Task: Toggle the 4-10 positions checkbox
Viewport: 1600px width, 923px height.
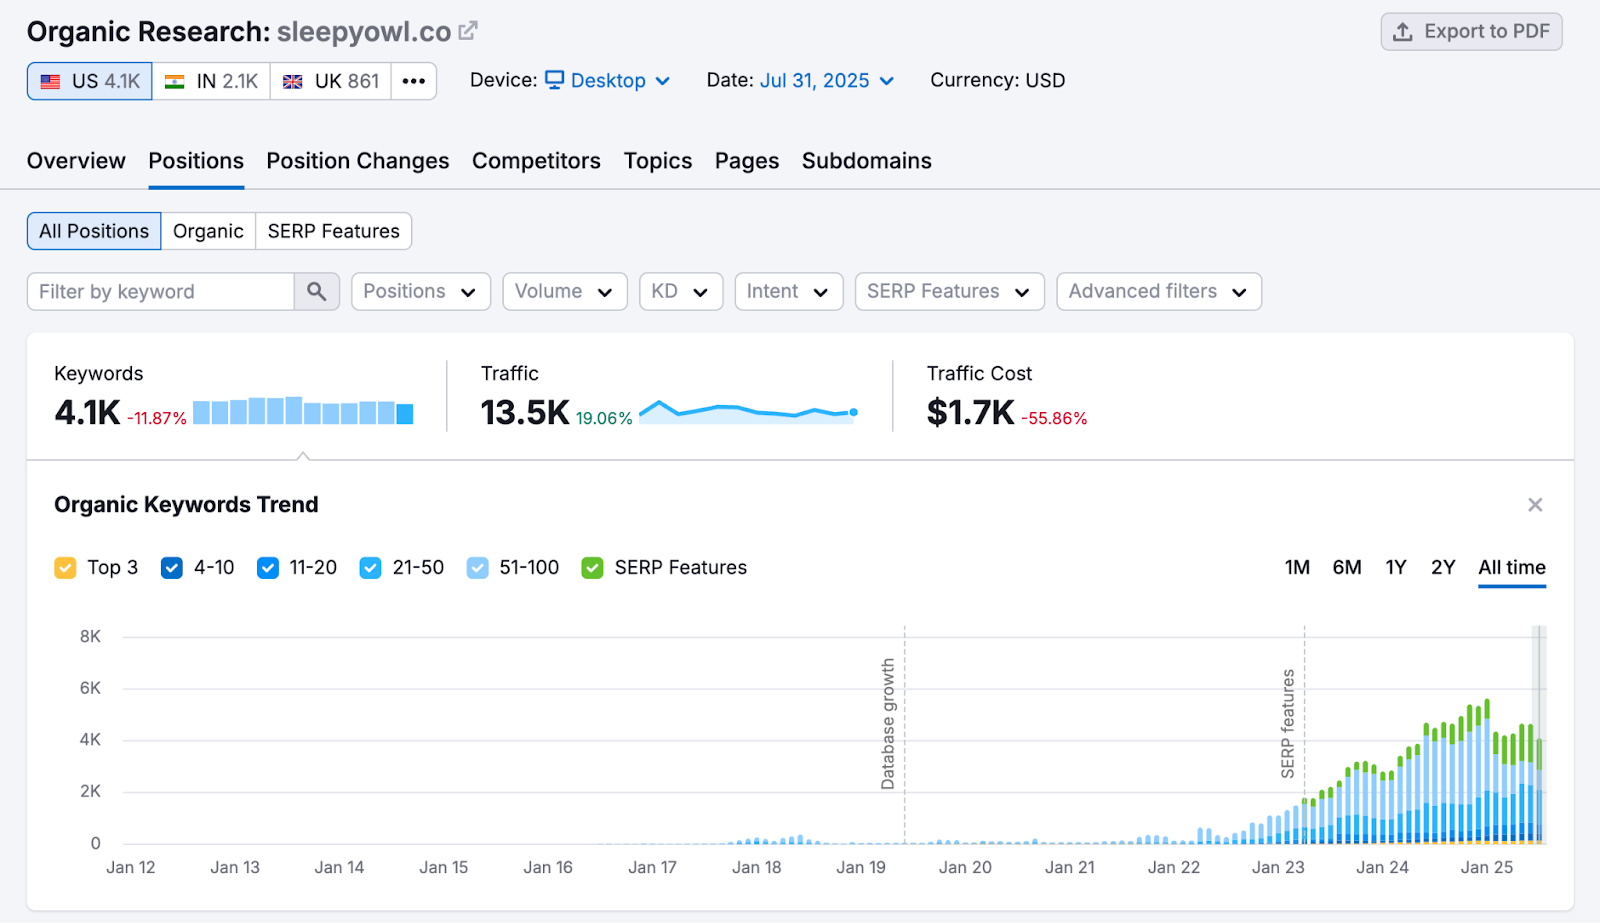Action: coord(172,568)
